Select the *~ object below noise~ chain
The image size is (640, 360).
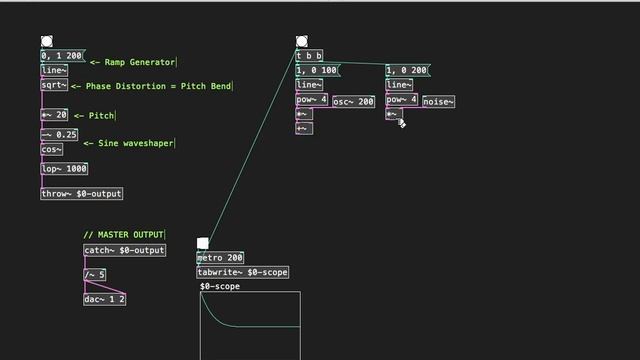[x=394, y=114]
